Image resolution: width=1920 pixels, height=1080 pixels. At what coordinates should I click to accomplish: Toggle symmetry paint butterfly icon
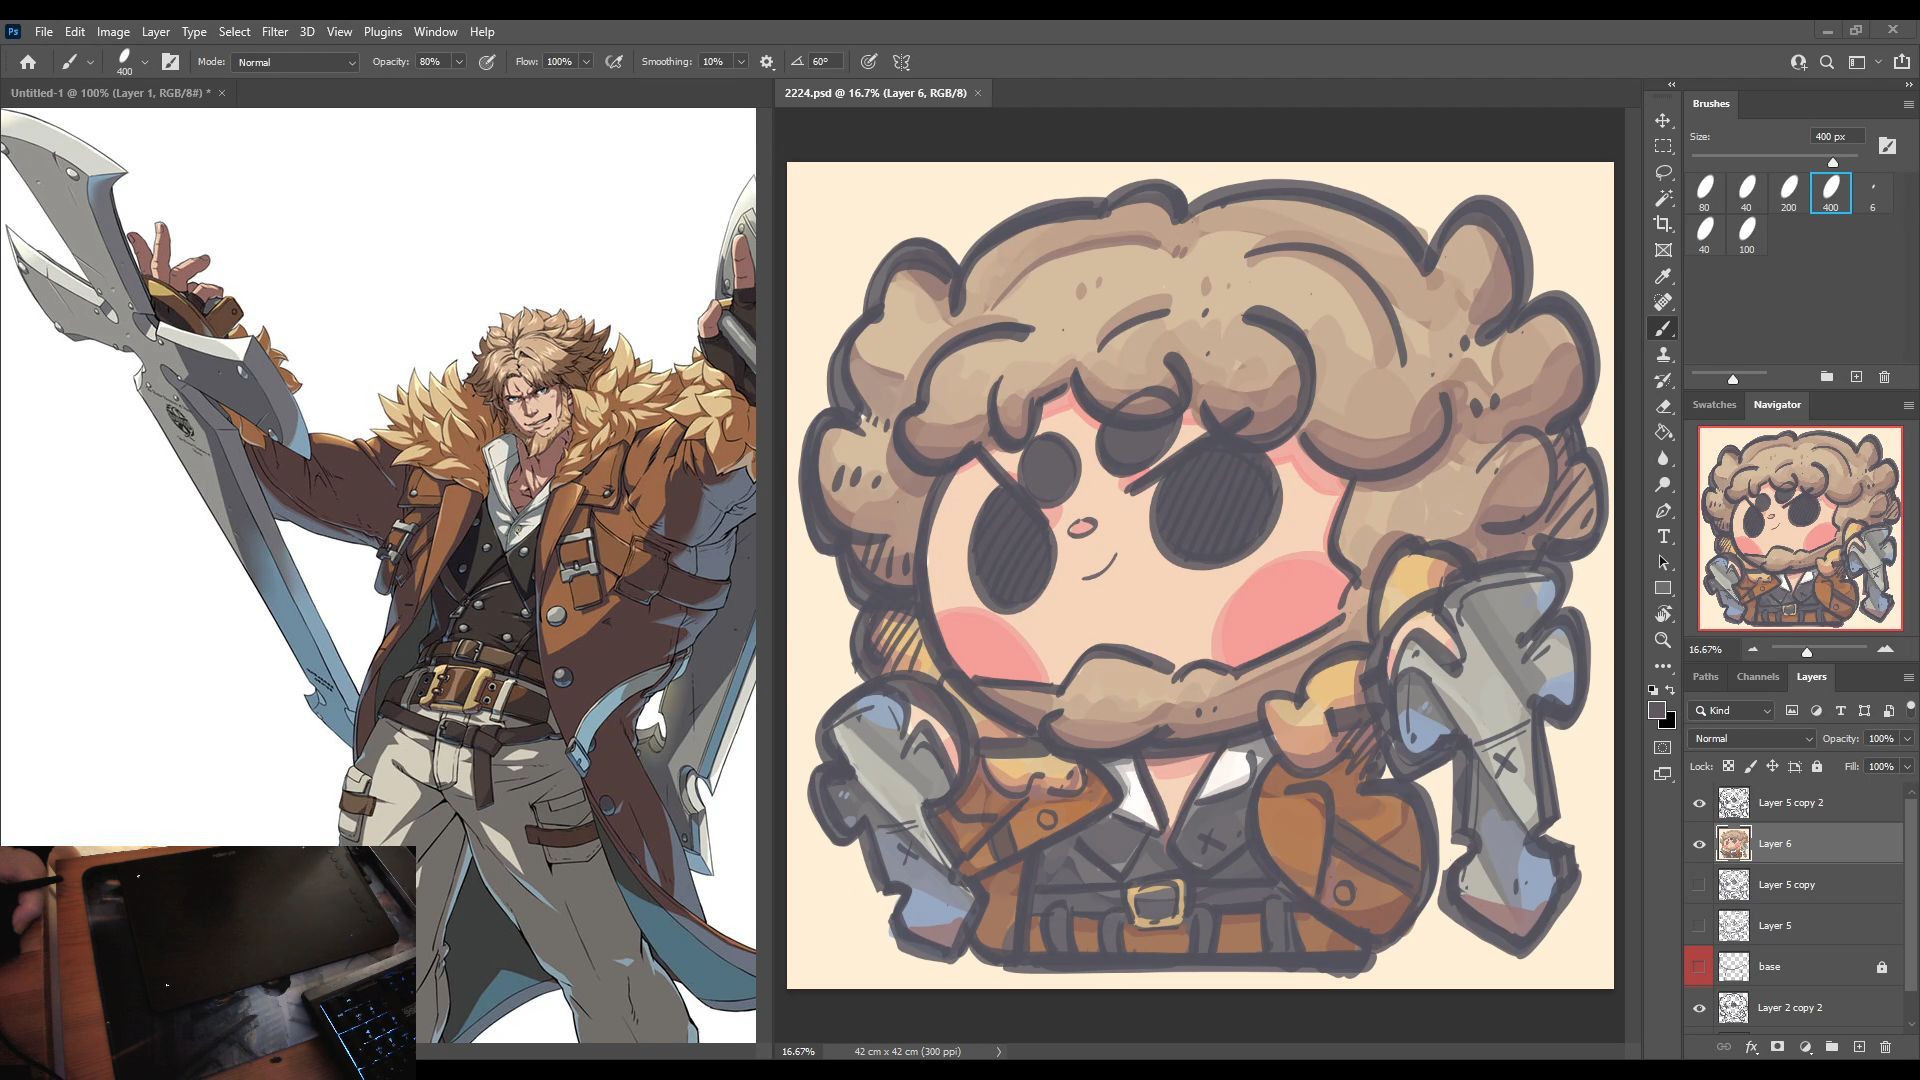click(x=901, y=62)
